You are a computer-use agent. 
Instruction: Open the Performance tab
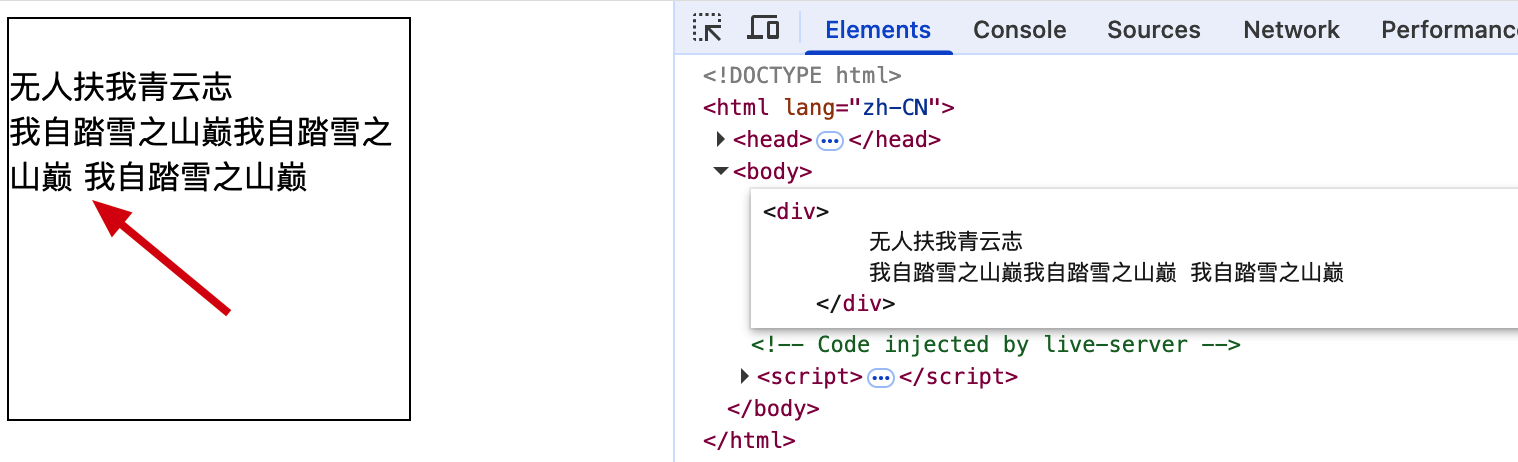1448,30
